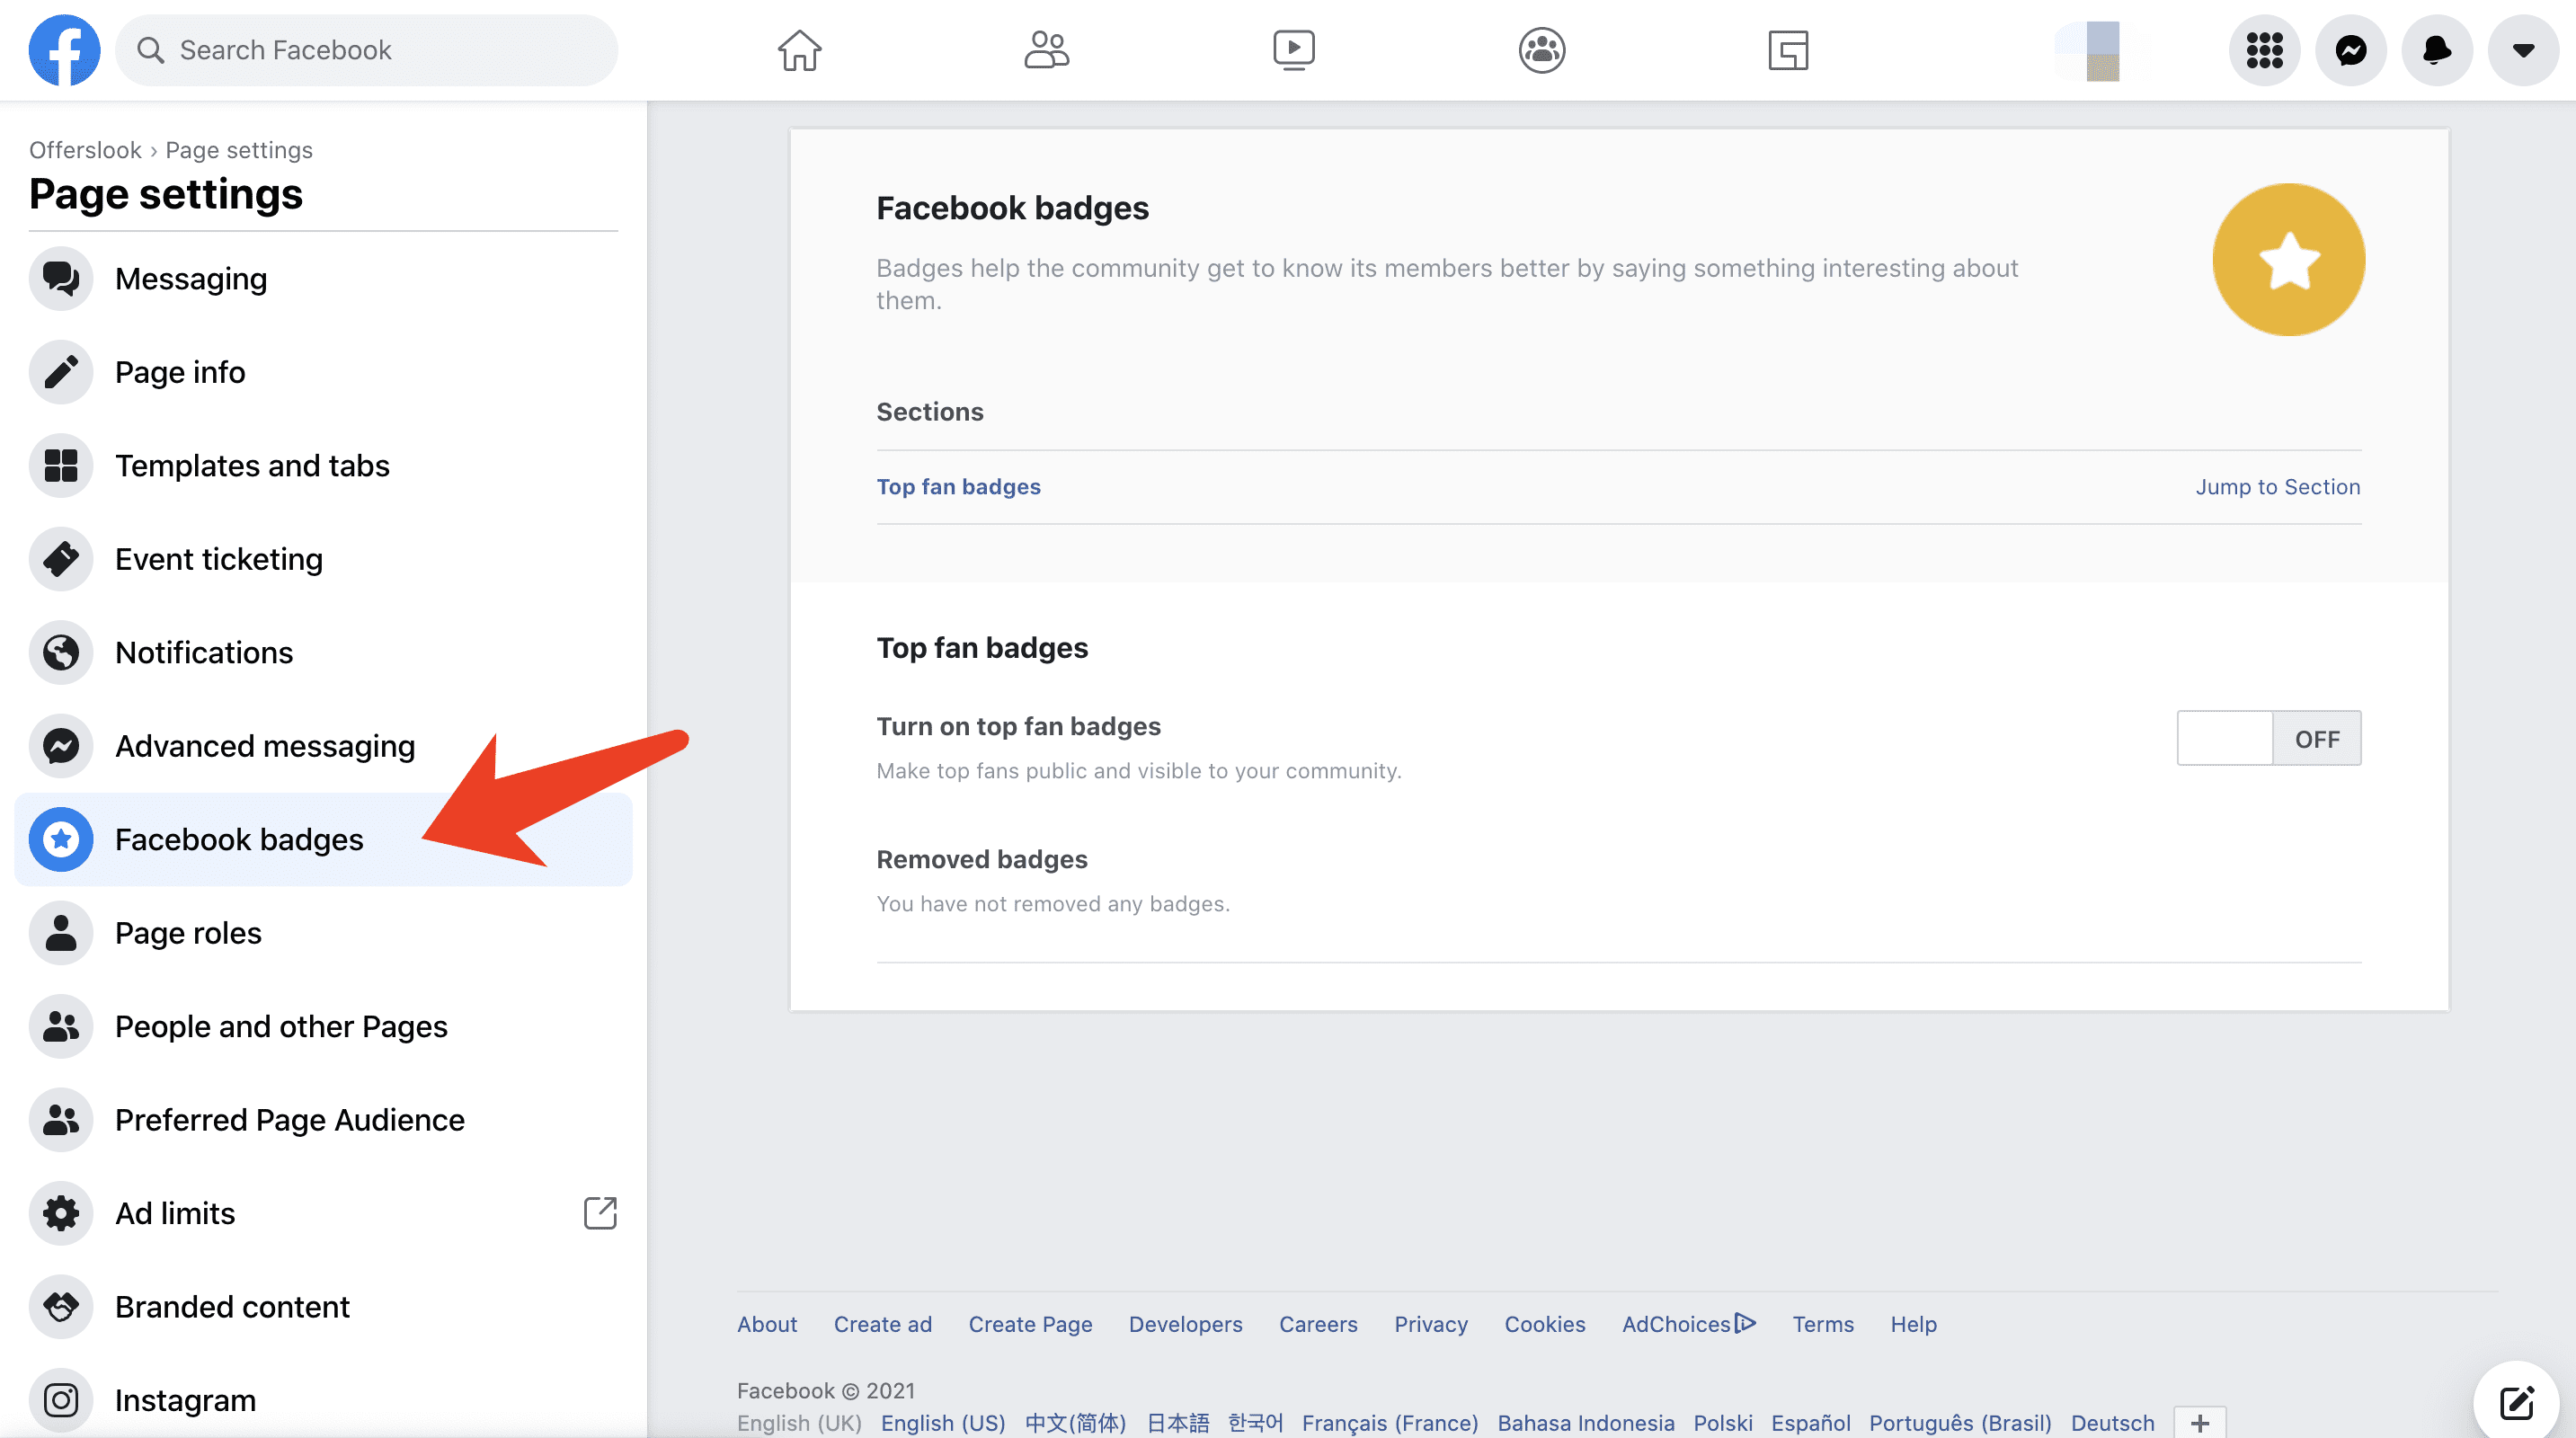This screenshot has height=1438, width=2576.
Task: Open Facebook Messenger icon
Action: click(x=2351, y=49)
